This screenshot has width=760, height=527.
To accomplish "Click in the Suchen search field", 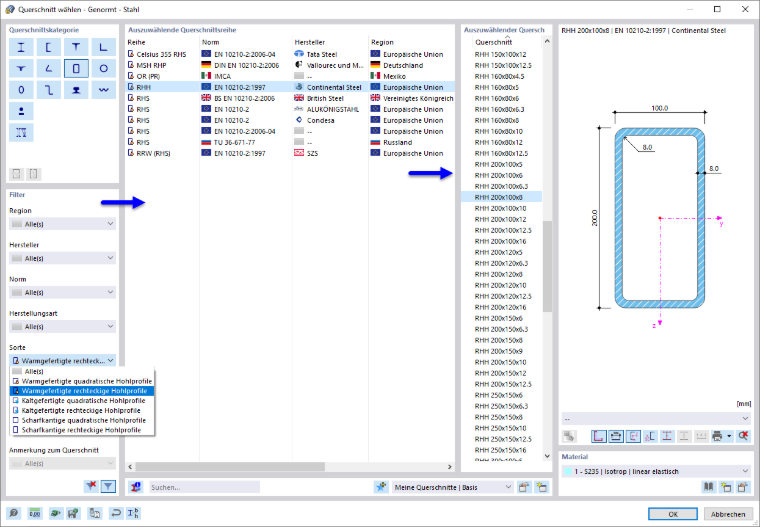I will 204,487.
